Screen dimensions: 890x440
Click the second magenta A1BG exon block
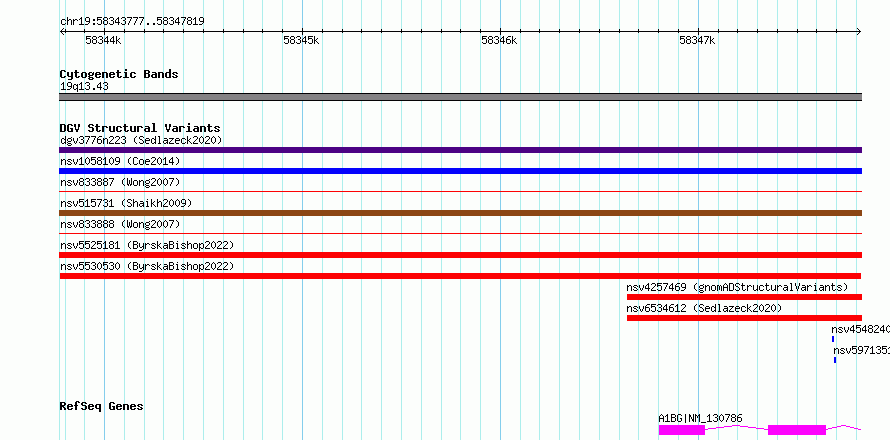click(x=796, y=430)
